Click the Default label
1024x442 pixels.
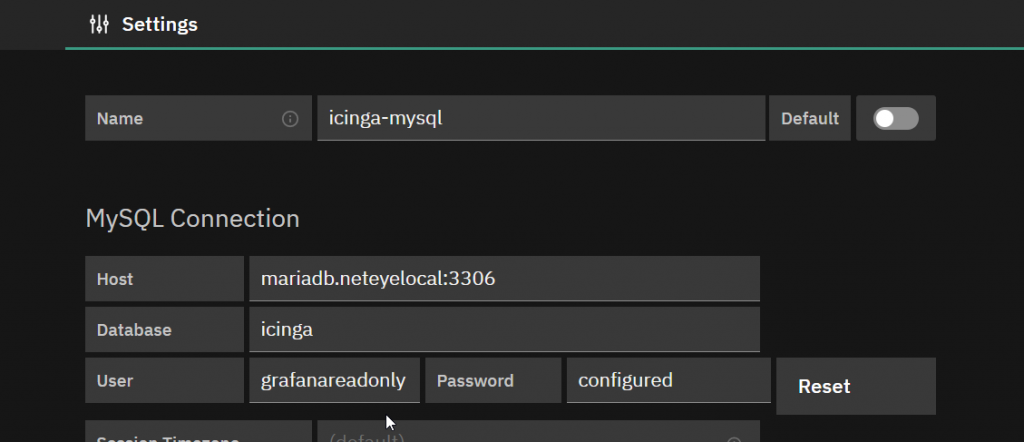click(x=810, y=118)
